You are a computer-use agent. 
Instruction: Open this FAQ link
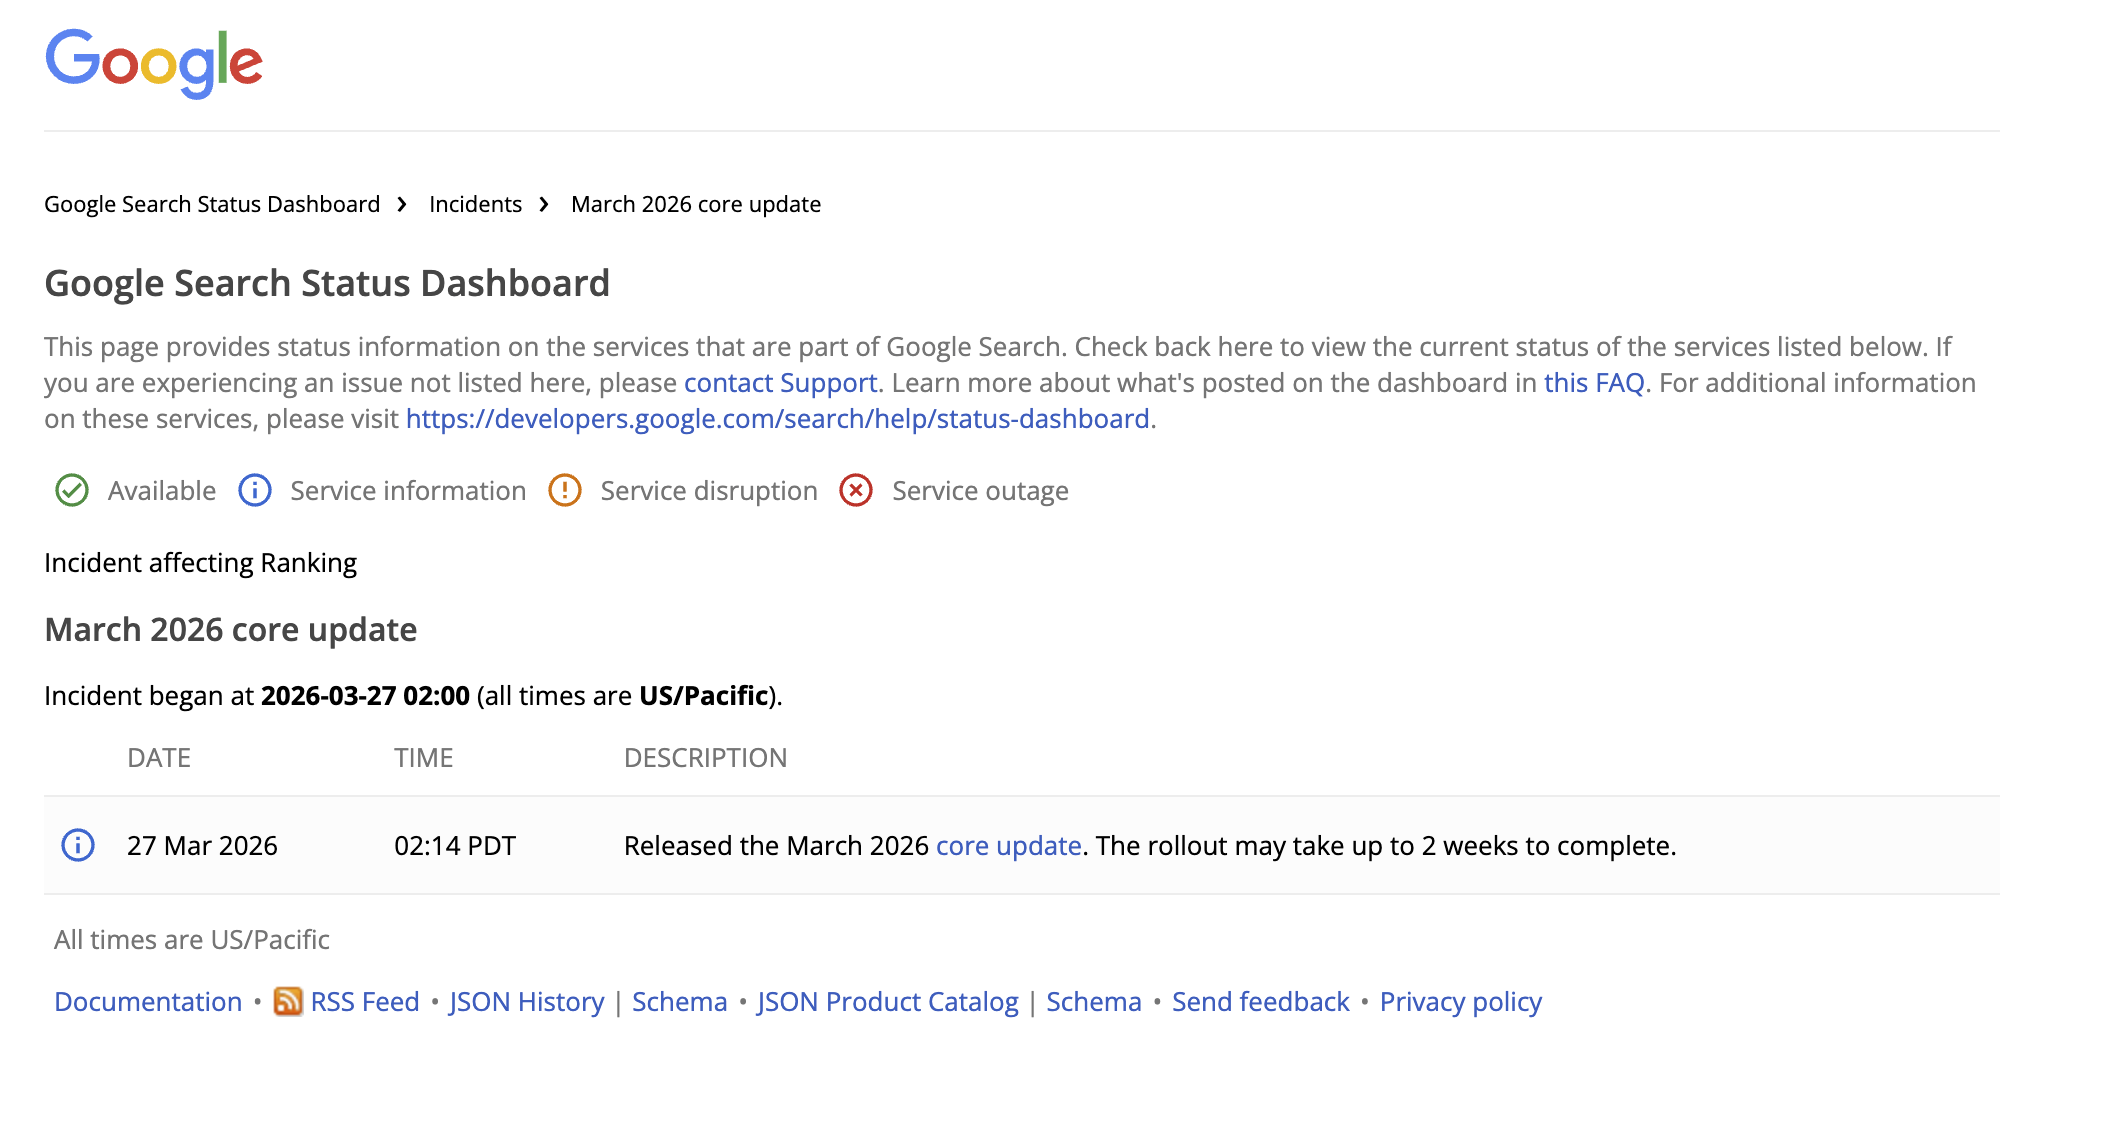click(x=1593, y=382)
